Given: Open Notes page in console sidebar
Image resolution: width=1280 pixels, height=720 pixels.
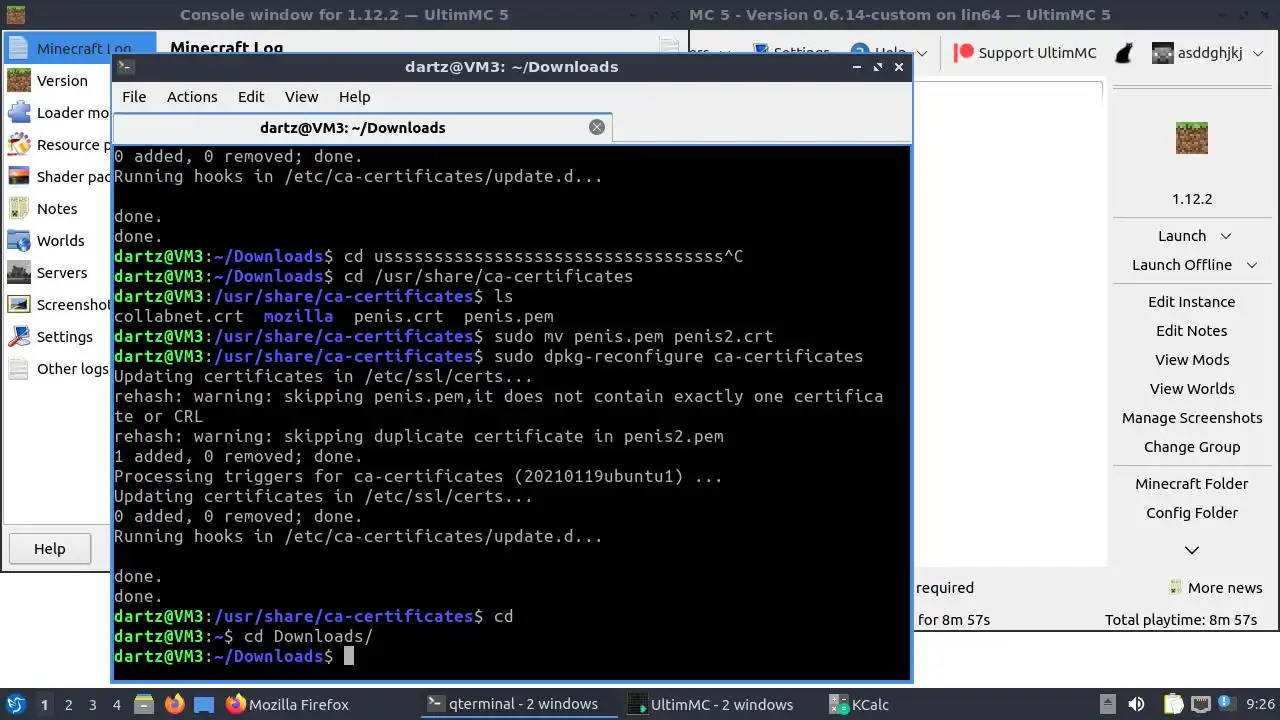Looking at the screenshot, I should [x=58, y=209].
